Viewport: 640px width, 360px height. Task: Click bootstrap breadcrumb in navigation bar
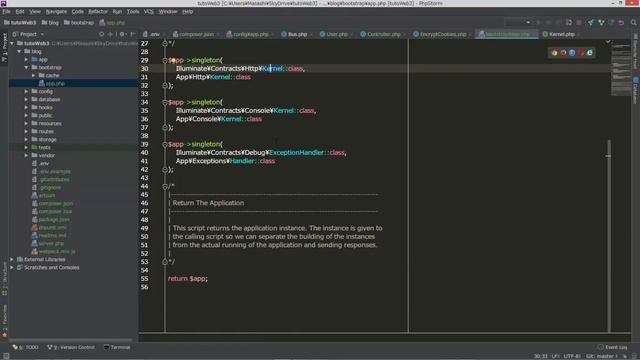pyautogui.click(x=79, y=23)
